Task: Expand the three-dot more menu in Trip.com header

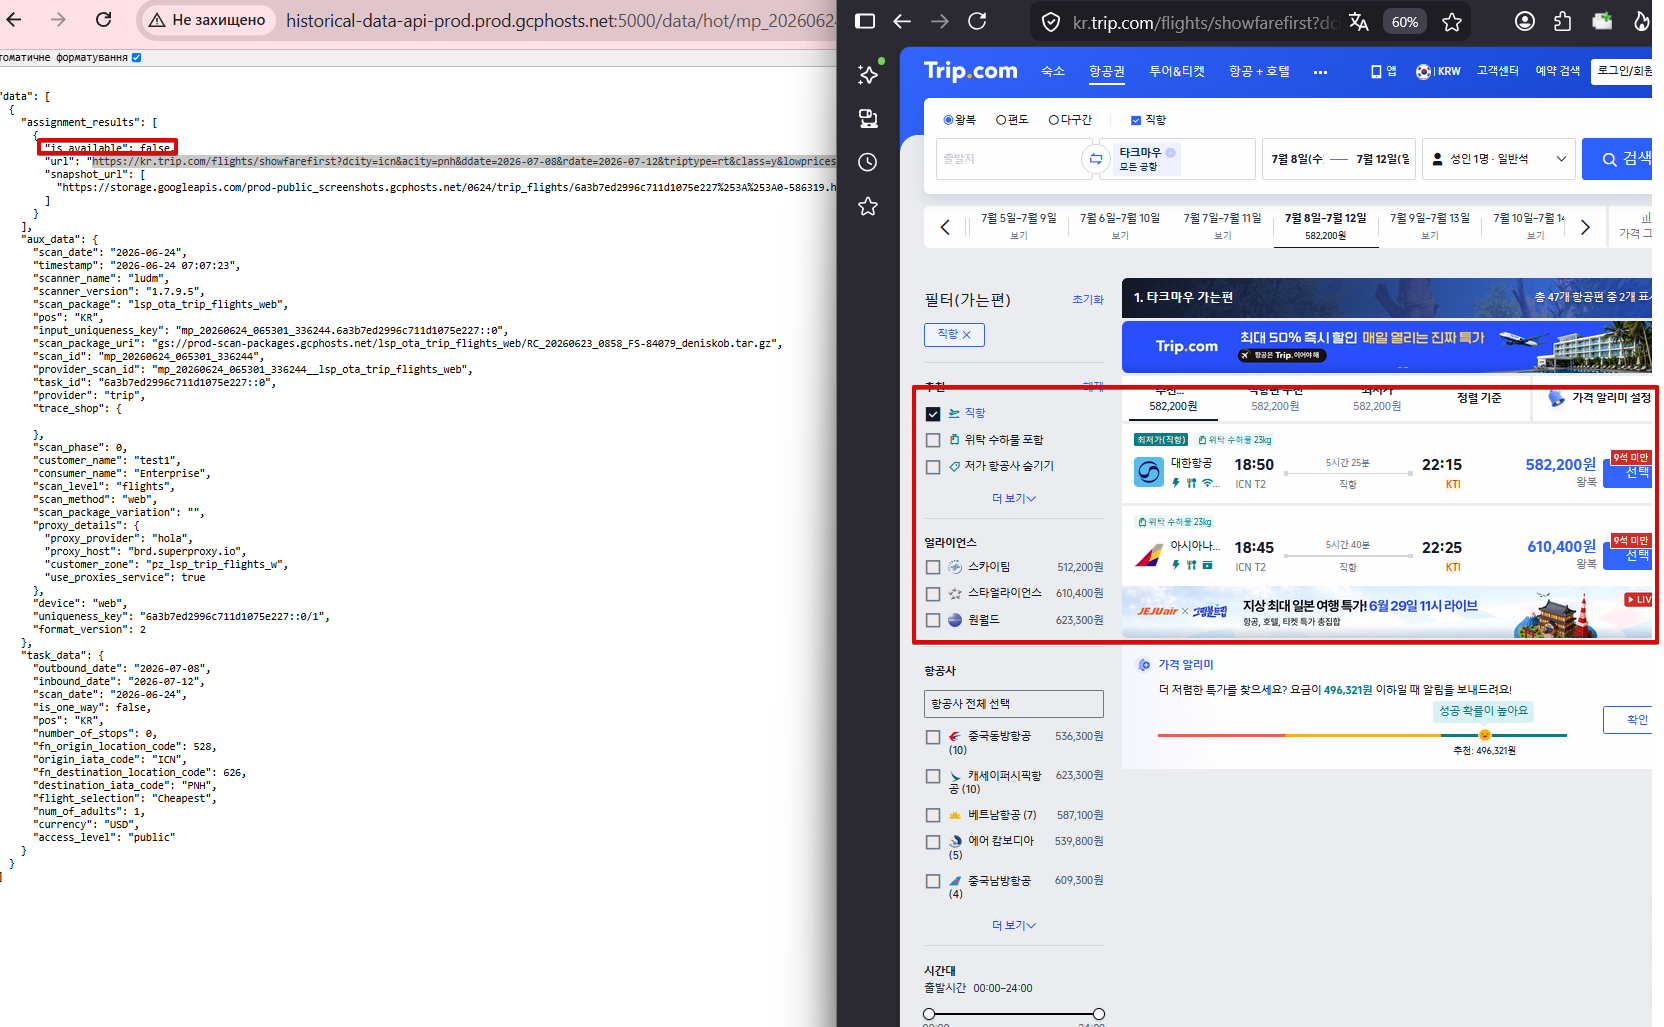Action: point(1320,72)
